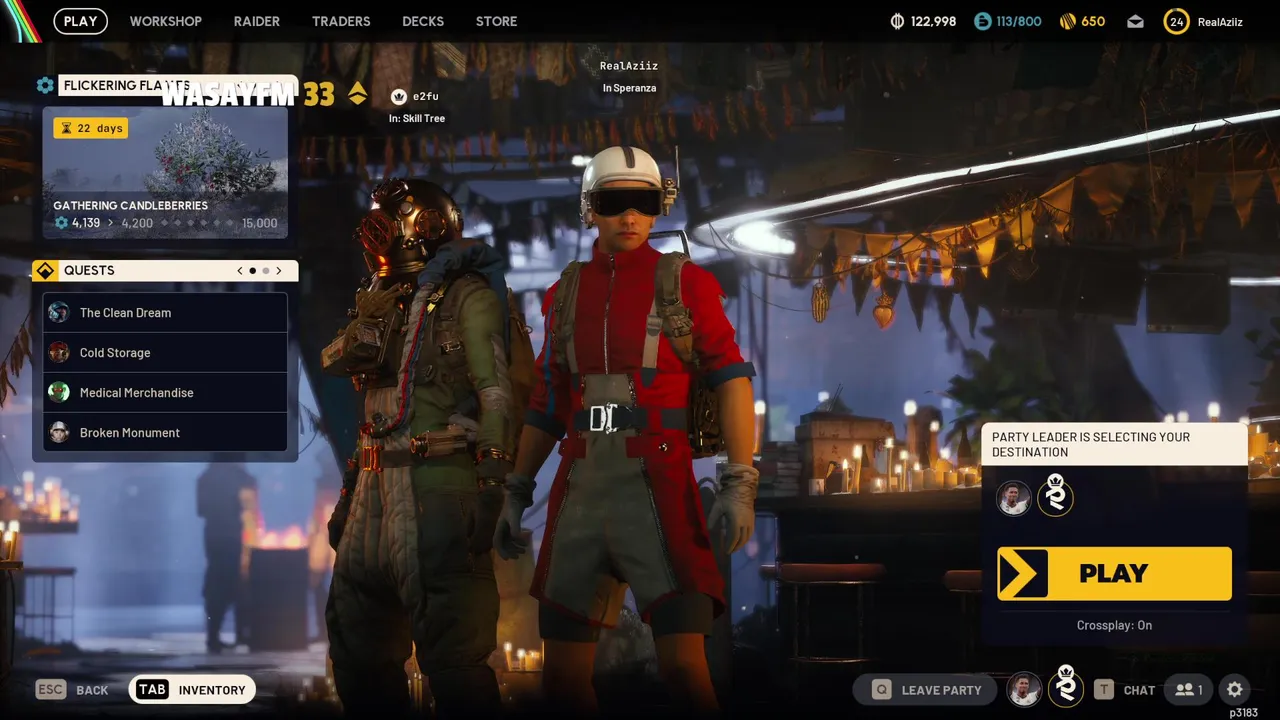
Task: Select the 'In Speranza' status text
Action: click(629, 88)
